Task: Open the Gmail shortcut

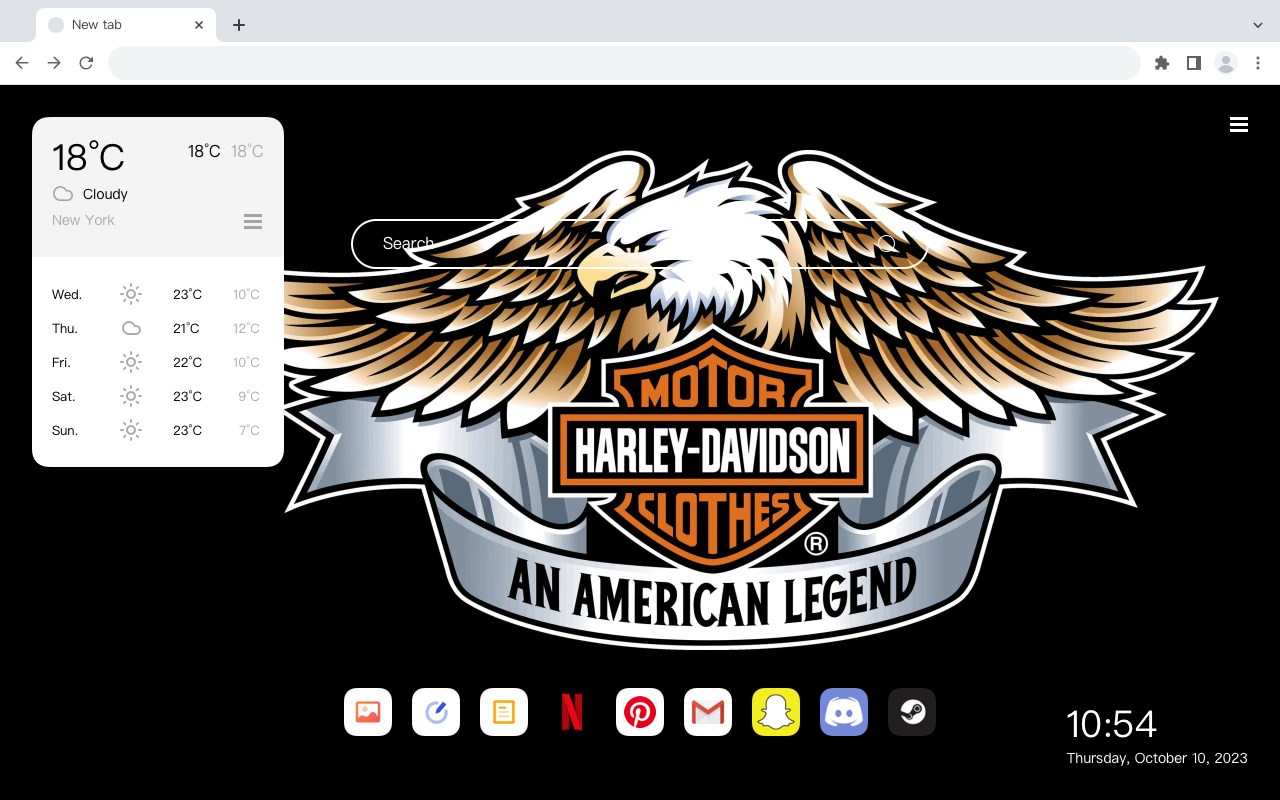Action: [708, 712]
